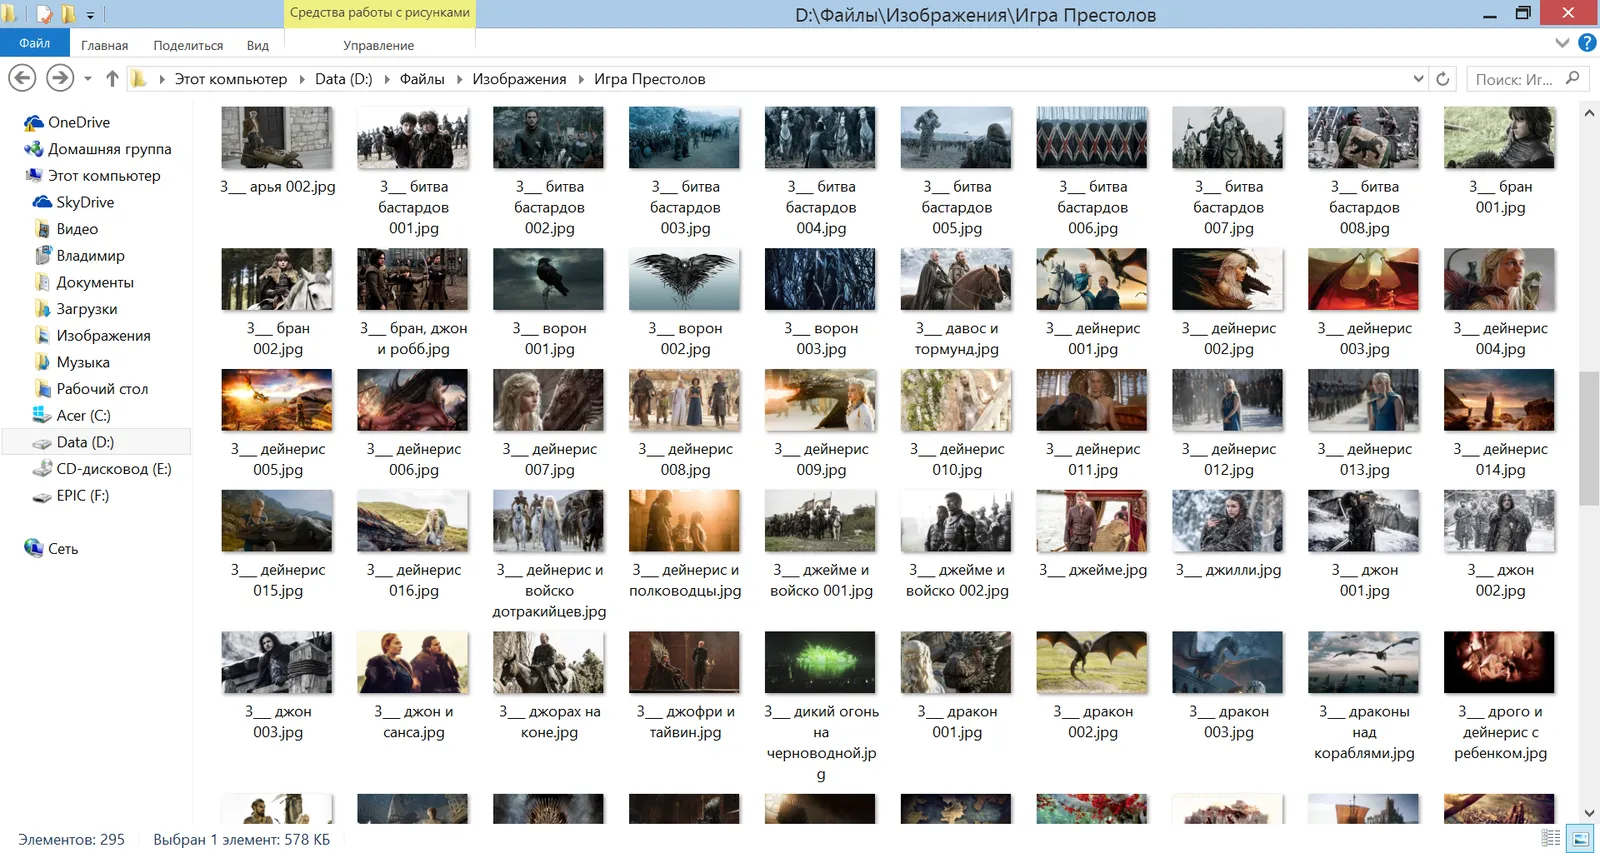This screenshot has height=853, width=1600.
Task: Select the джон и санса.jpg thumbnail
Action: [x=413, y=662]
